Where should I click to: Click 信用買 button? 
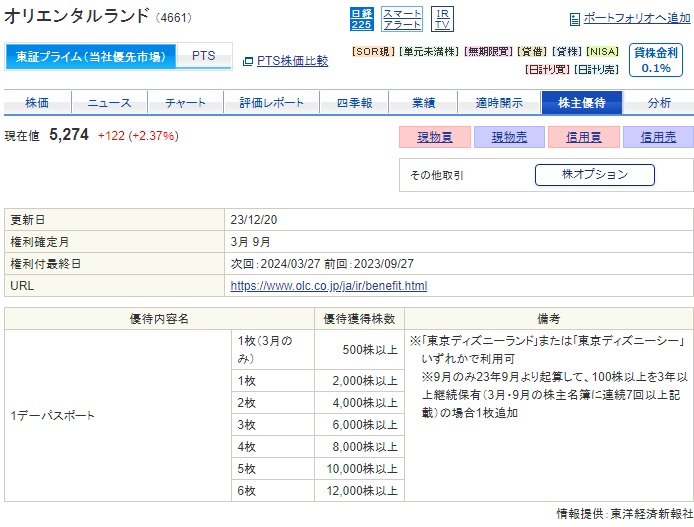tap(584, 137)
